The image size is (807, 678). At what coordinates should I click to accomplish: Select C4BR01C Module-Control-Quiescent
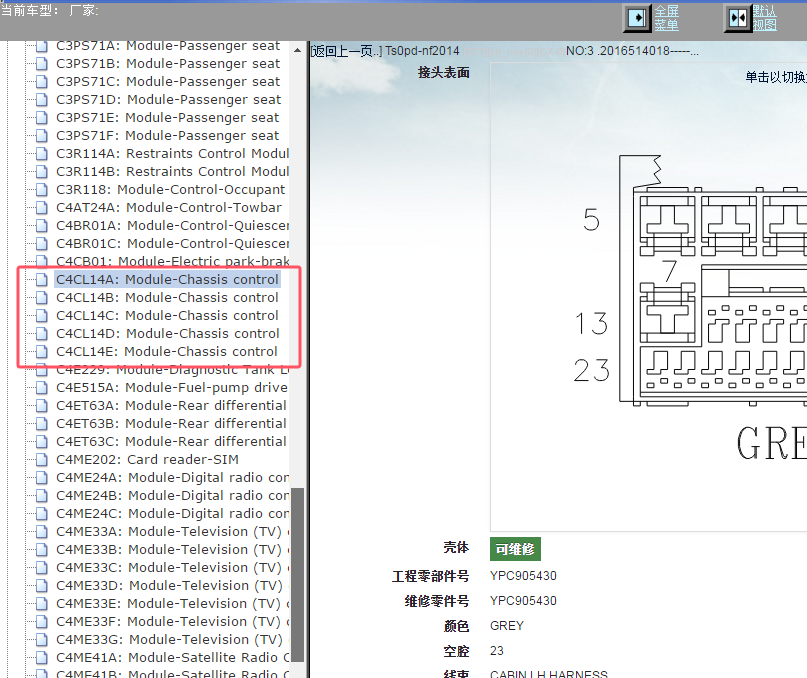coord(172,244)
